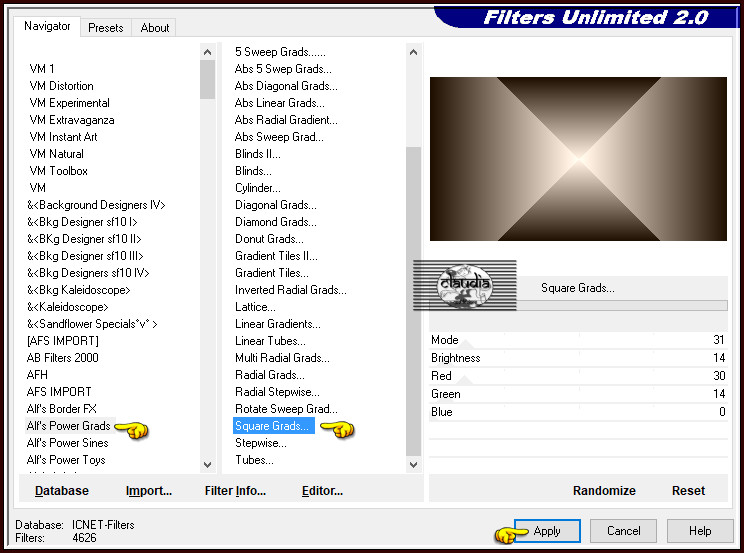Image resolution: width=744 pixels, height=553 pixels.
Task: Click the filter list scrollbar thumb
Action: (413, 301)
